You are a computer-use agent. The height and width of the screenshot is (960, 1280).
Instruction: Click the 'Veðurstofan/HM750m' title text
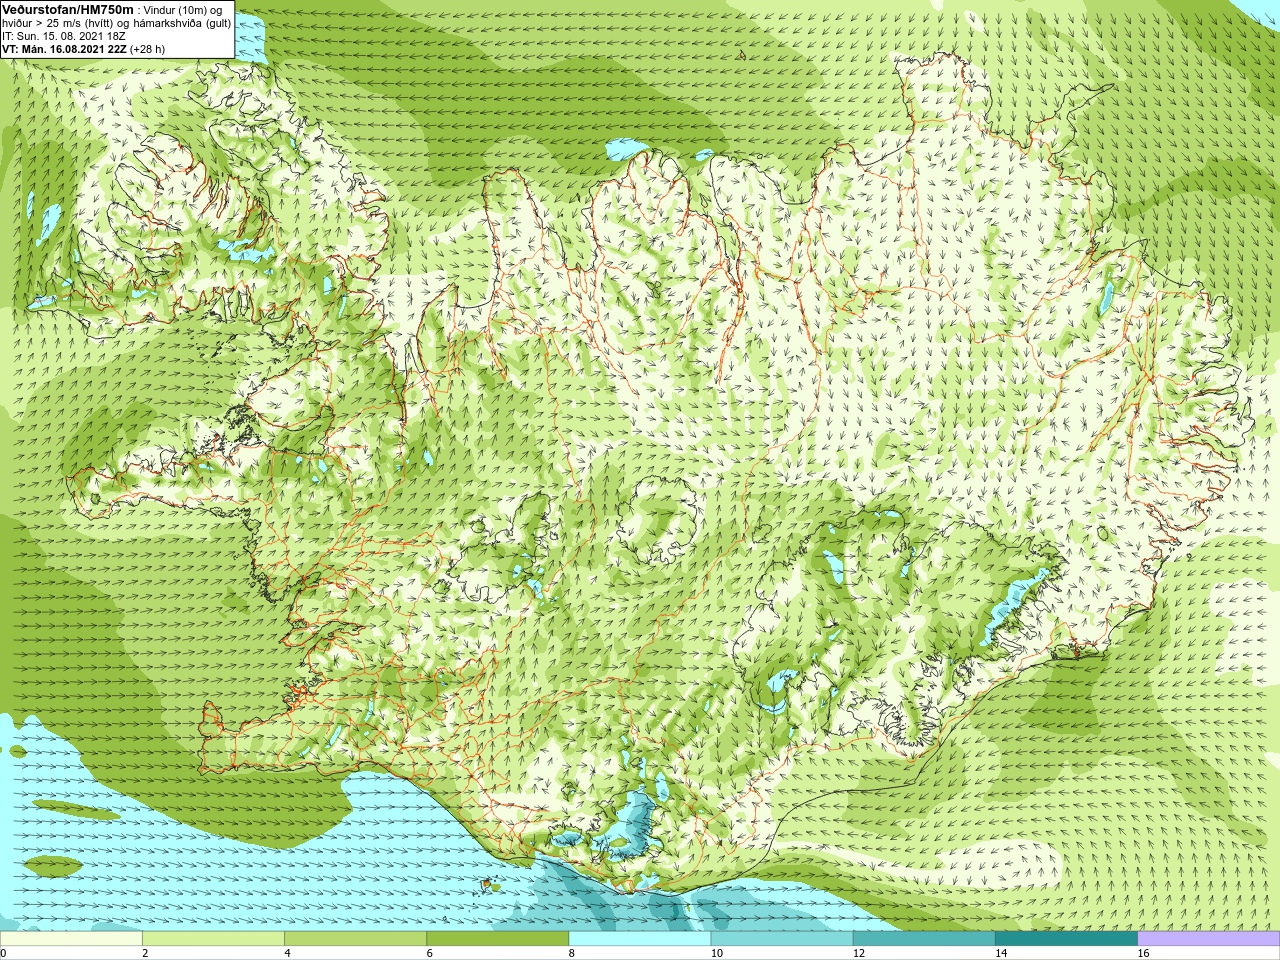(x=67, y=9)
